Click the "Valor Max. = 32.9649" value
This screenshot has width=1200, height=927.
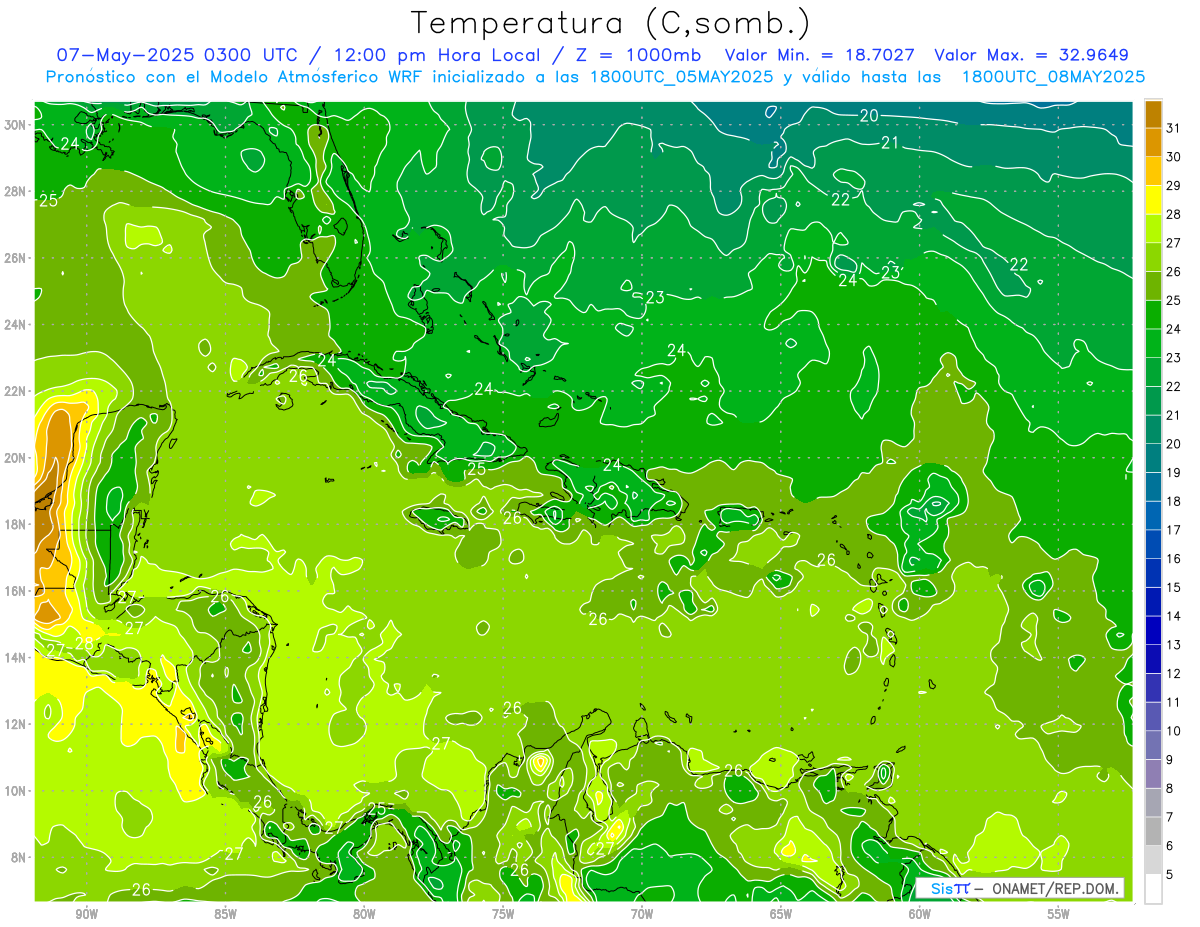pyautogui.click(x=1032, y=54)
